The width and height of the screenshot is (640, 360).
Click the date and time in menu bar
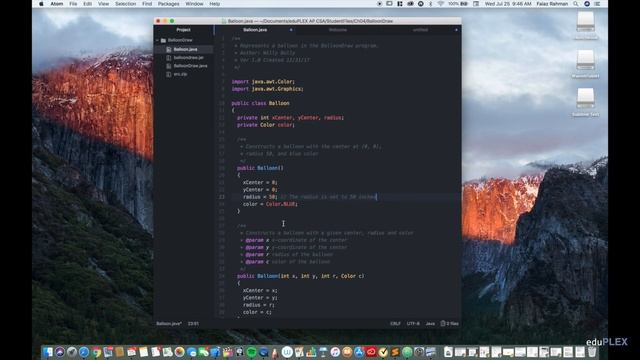(508, 4)
